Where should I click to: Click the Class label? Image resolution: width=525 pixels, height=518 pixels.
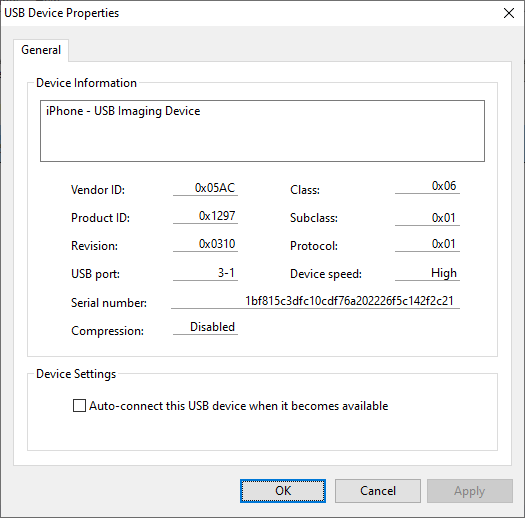click(x=305, y=190)
